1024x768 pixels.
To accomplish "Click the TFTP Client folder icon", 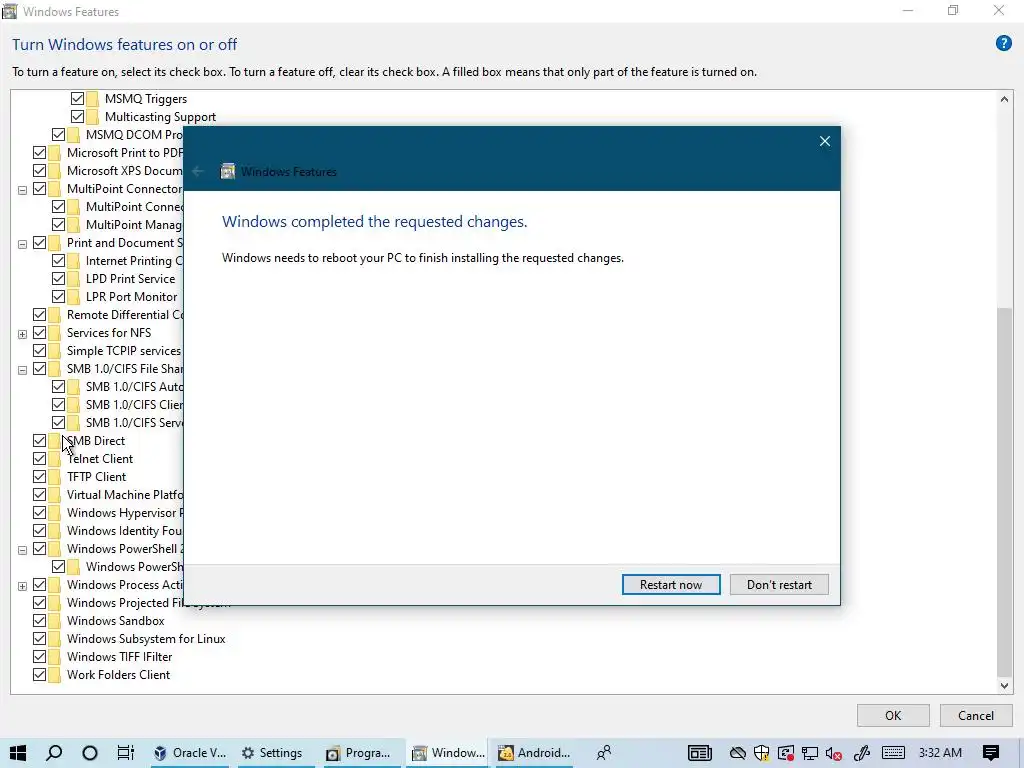I will tap(55, 477).
